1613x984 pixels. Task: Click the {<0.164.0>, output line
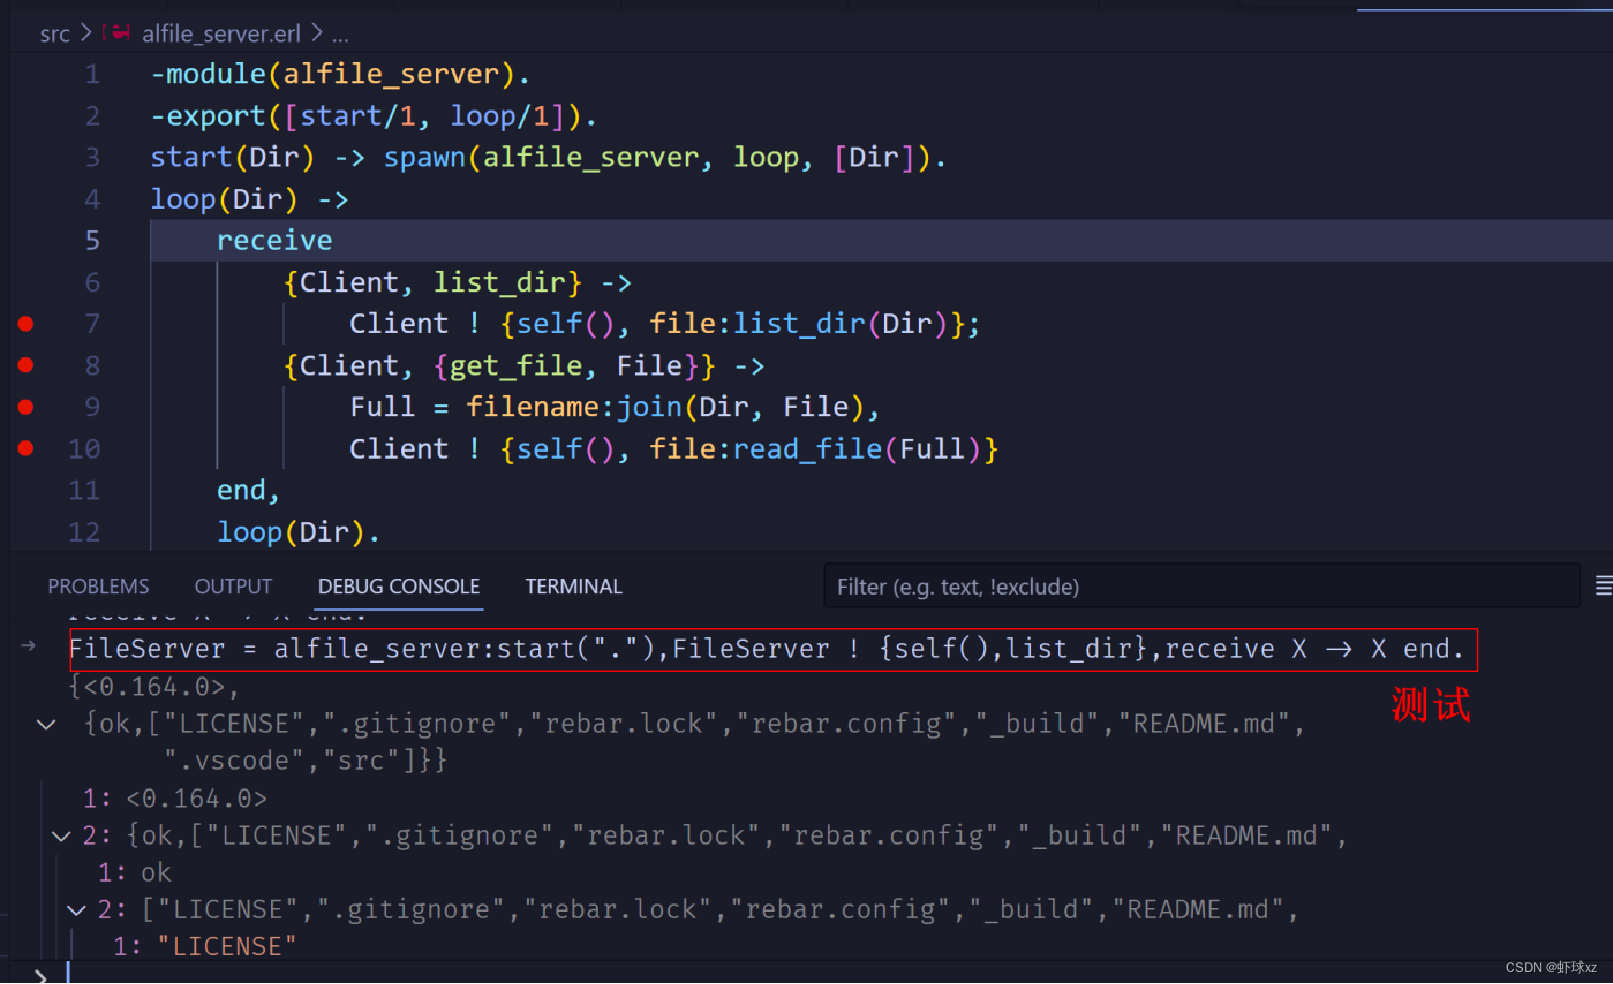point(154,688)
